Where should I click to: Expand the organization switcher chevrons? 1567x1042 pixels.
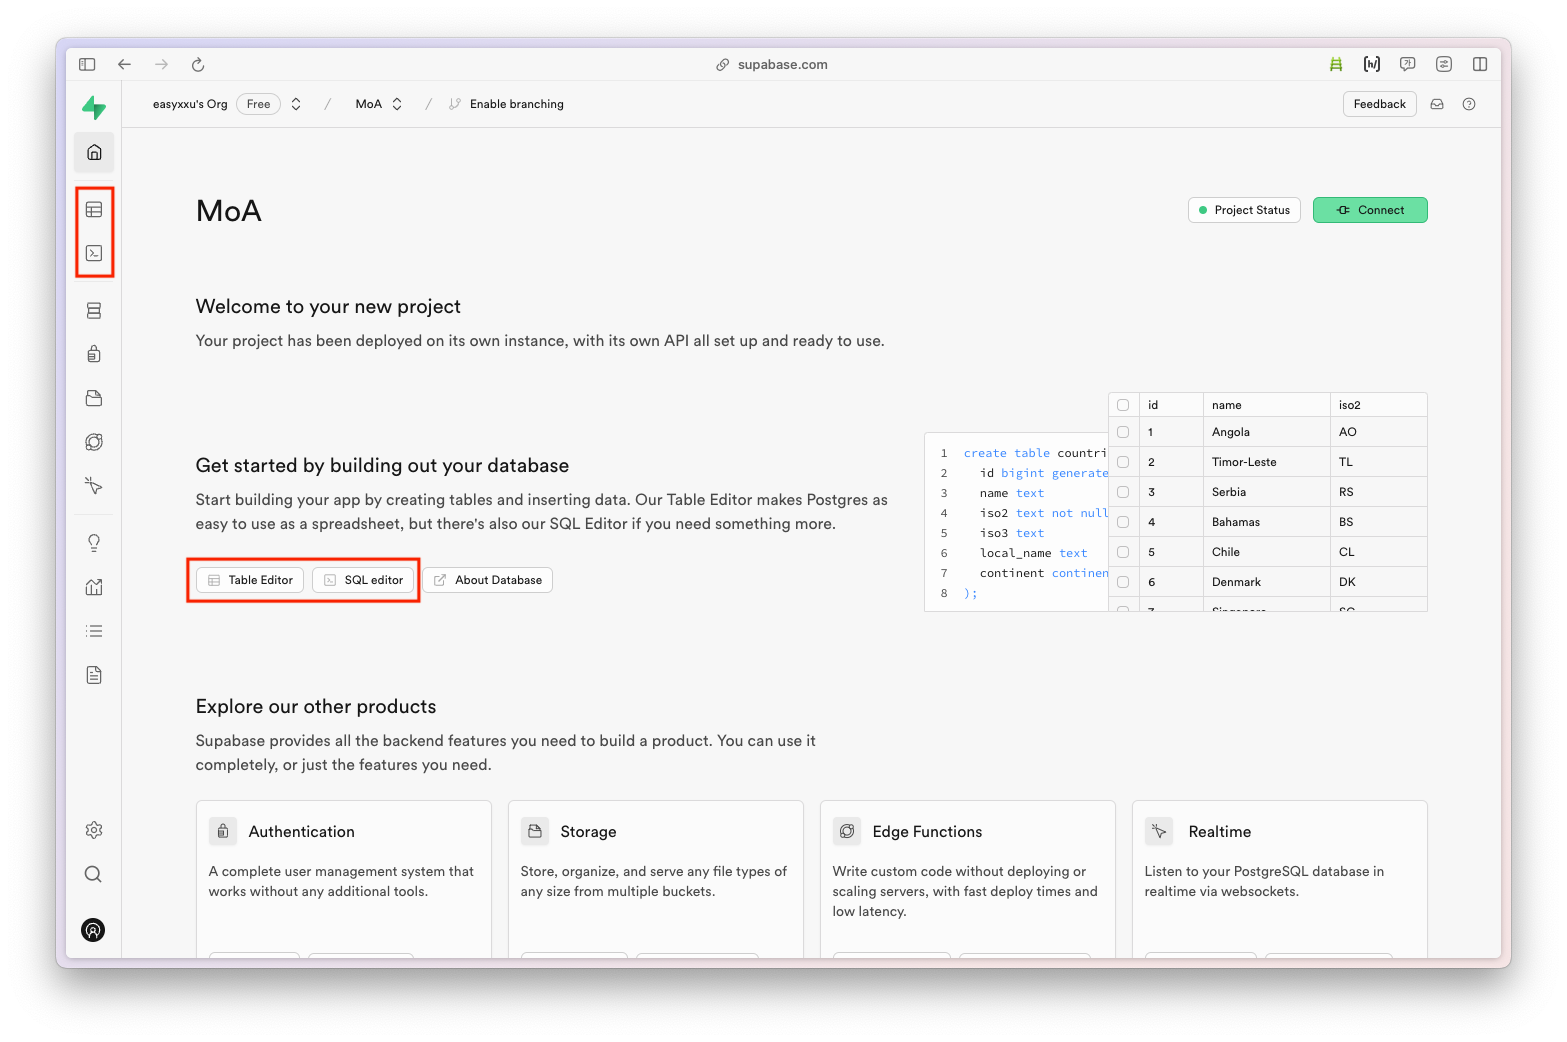(x=296, y=104)
